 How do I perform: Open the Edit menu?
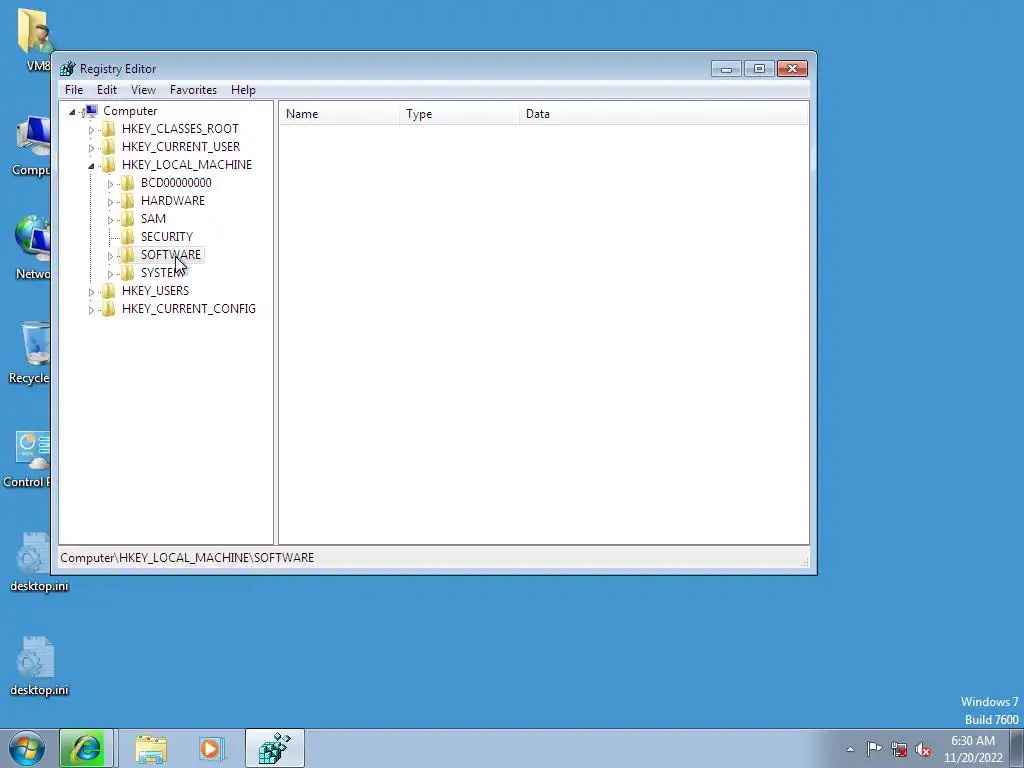pos(107,90)
